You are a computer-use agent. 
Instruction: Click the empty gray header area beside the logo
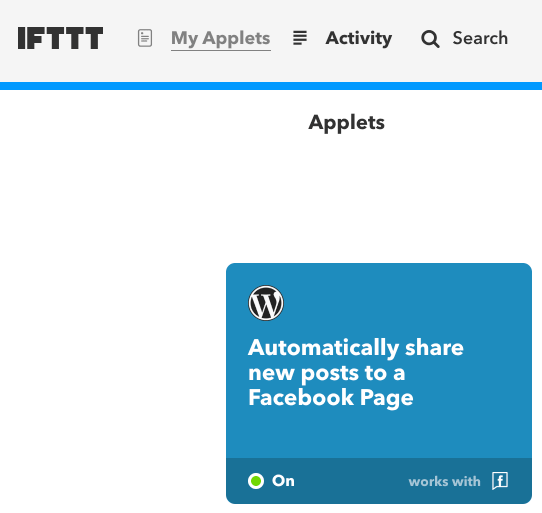(120, 38)
